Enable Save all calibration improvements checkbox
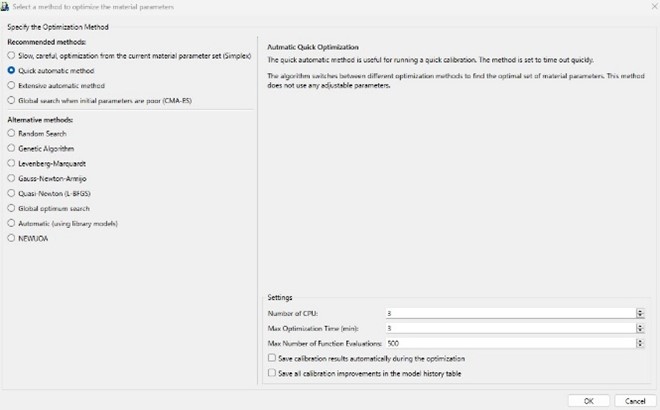Screen dimensions: 660x410 273,373
